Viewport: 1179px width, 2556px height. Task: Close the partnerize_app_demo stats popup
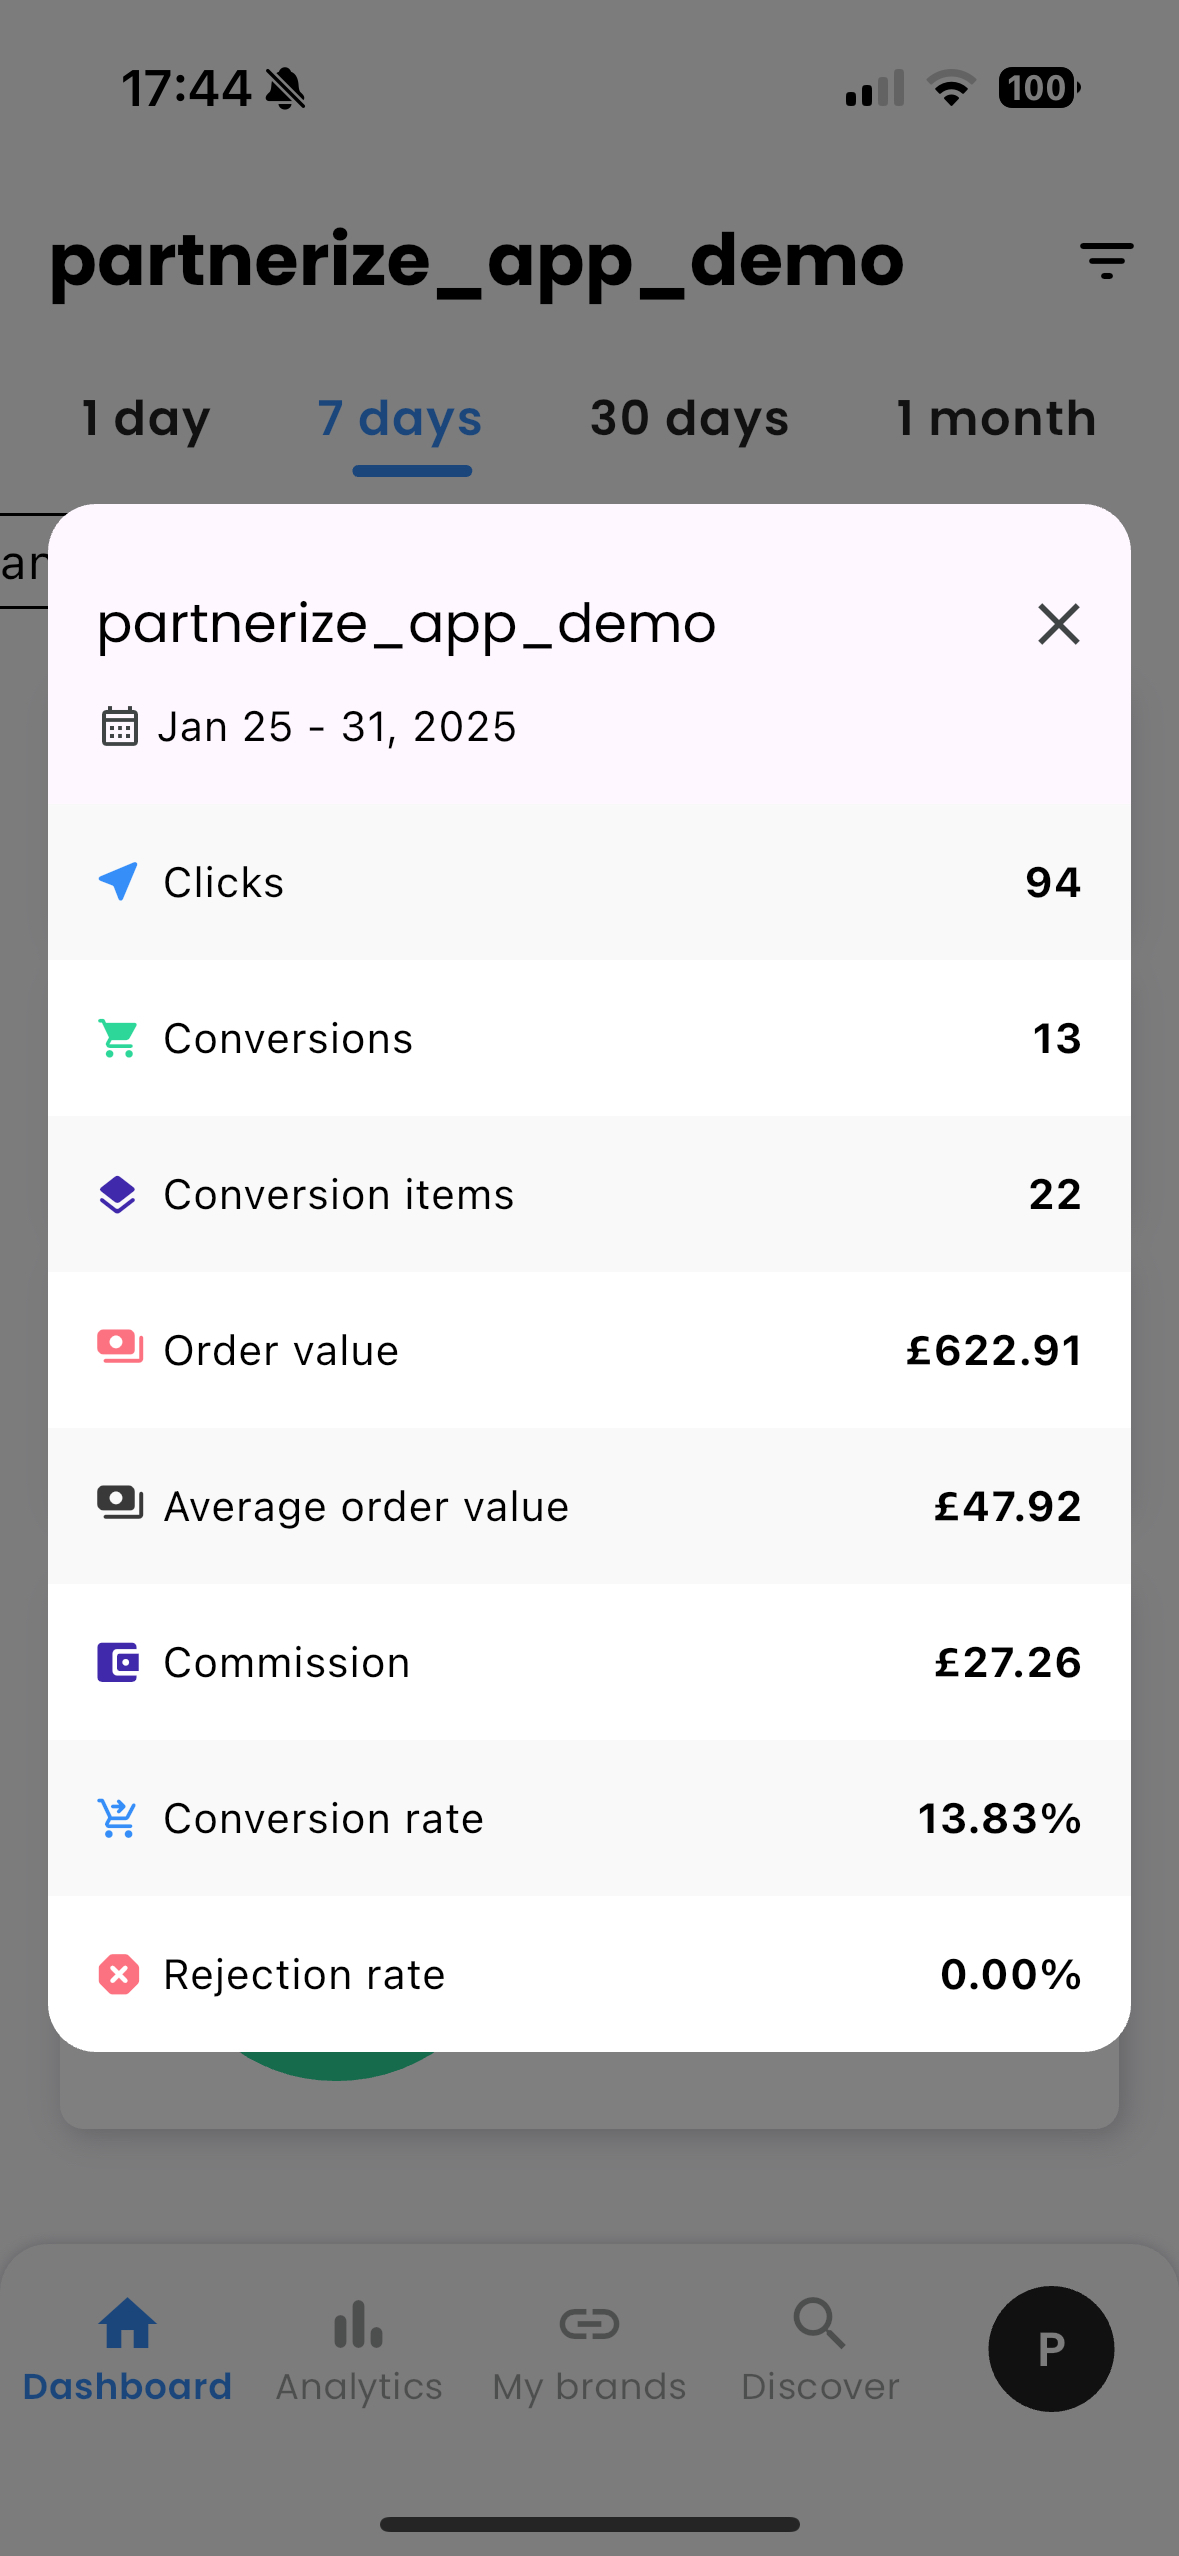(x=1058, y=624)
